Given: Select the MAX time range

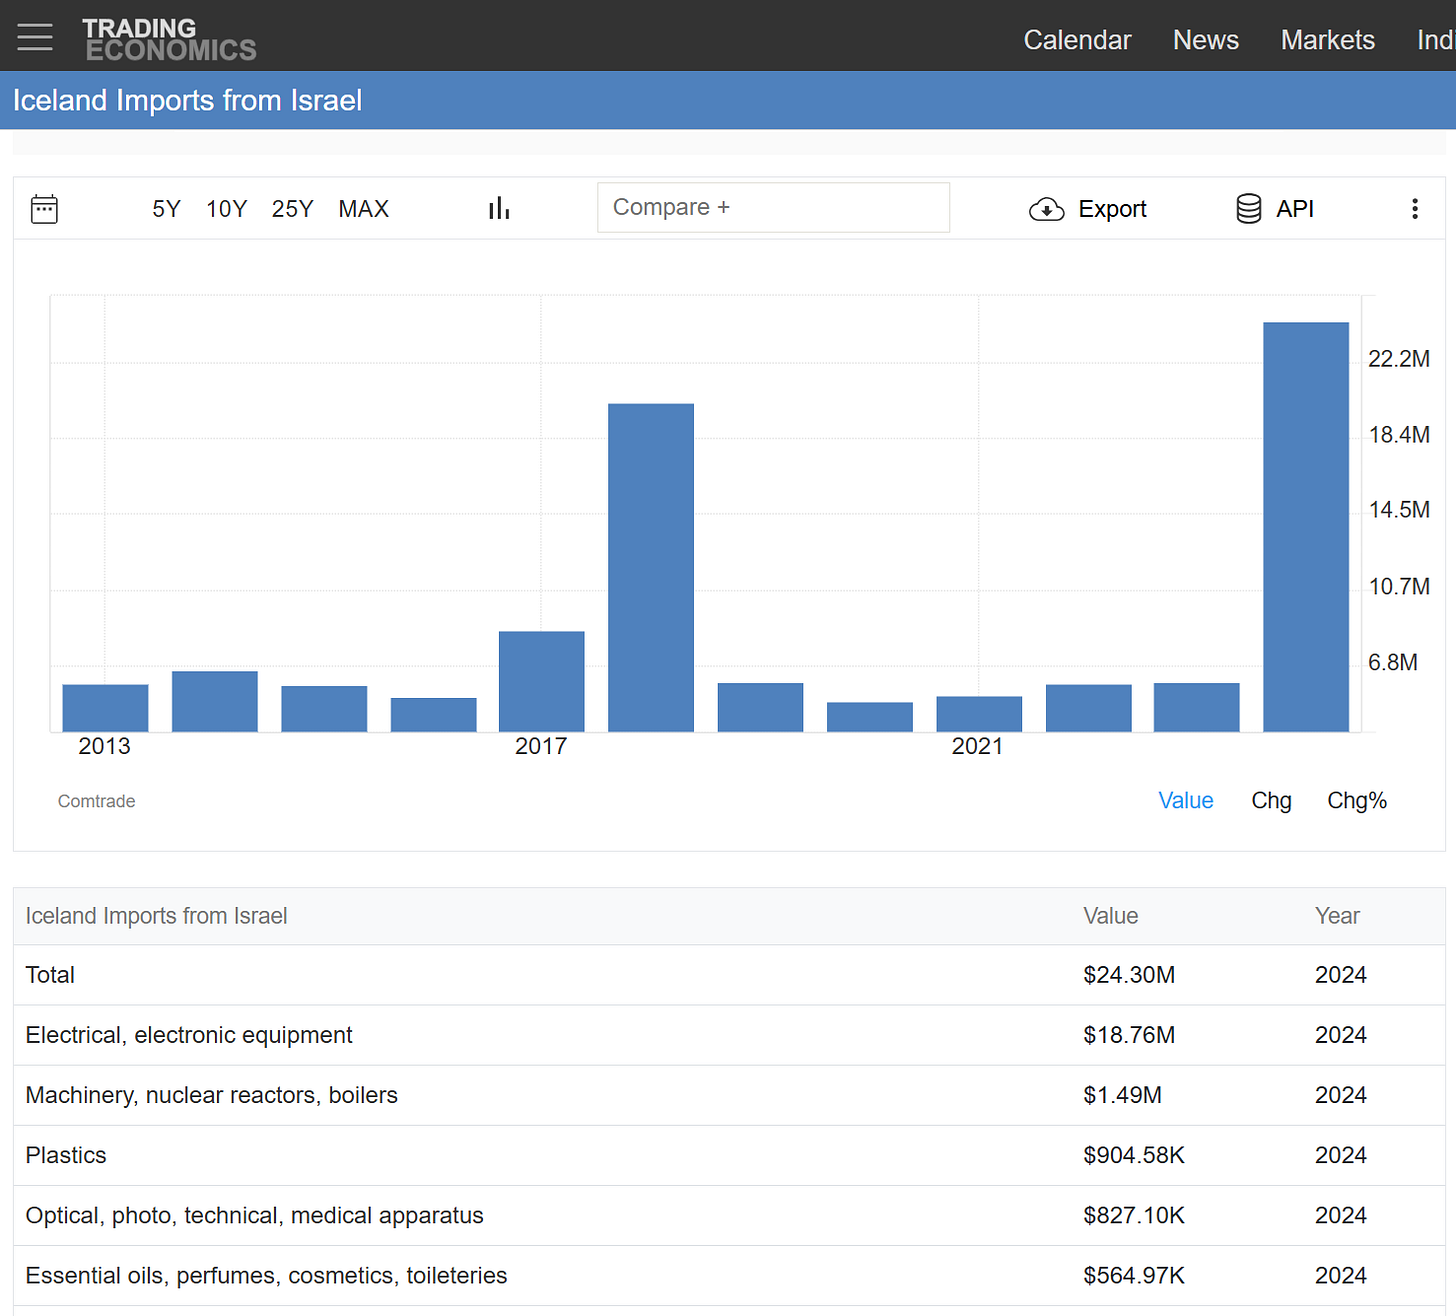Looking at the screenshot, I should click(x=363, y=209).
